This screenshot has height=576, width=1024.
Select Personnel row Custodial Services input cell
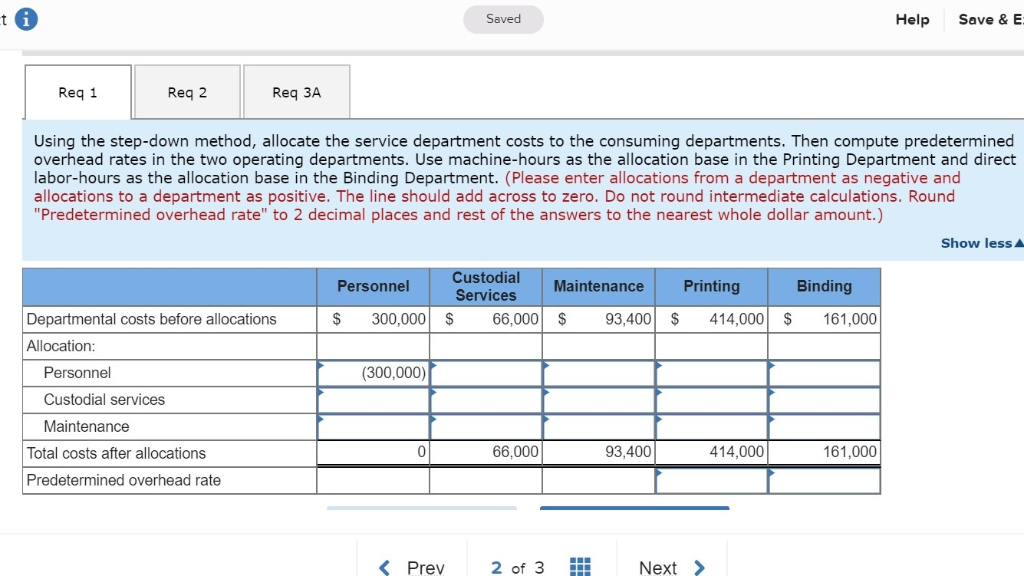(x=486, y=373)
